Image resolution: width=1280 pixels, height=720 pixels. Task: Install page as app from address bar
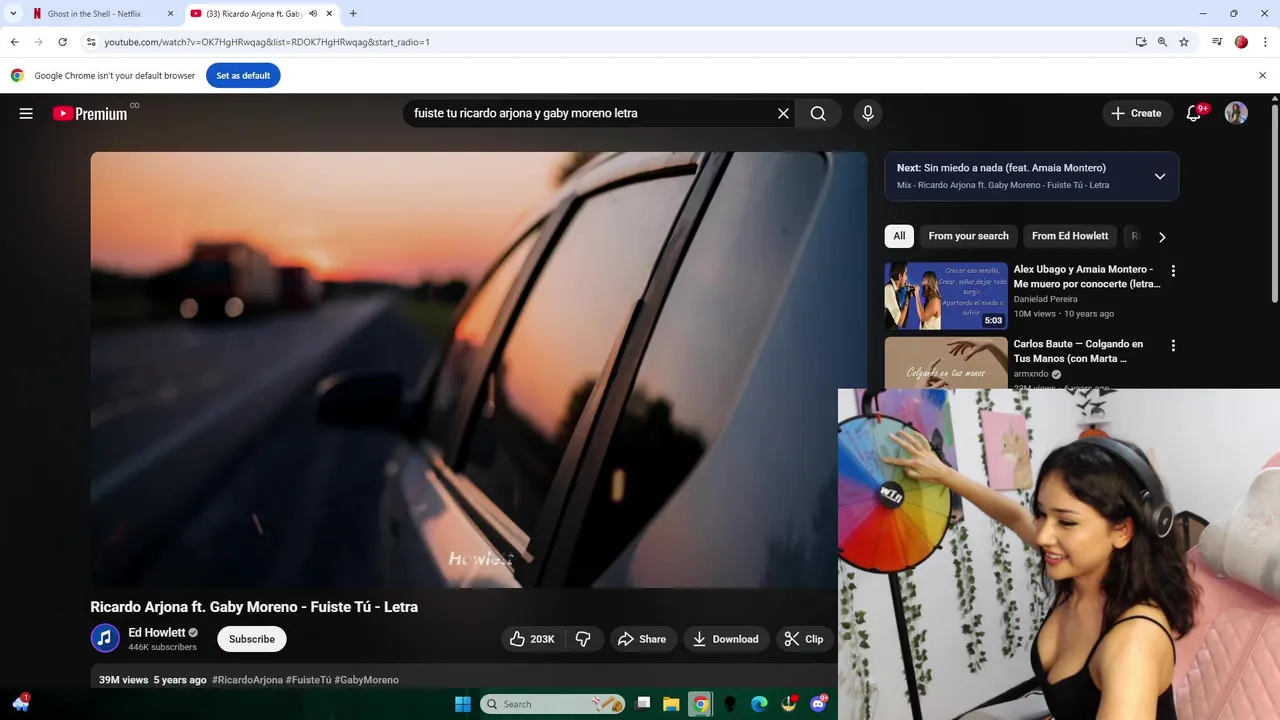1141,42
